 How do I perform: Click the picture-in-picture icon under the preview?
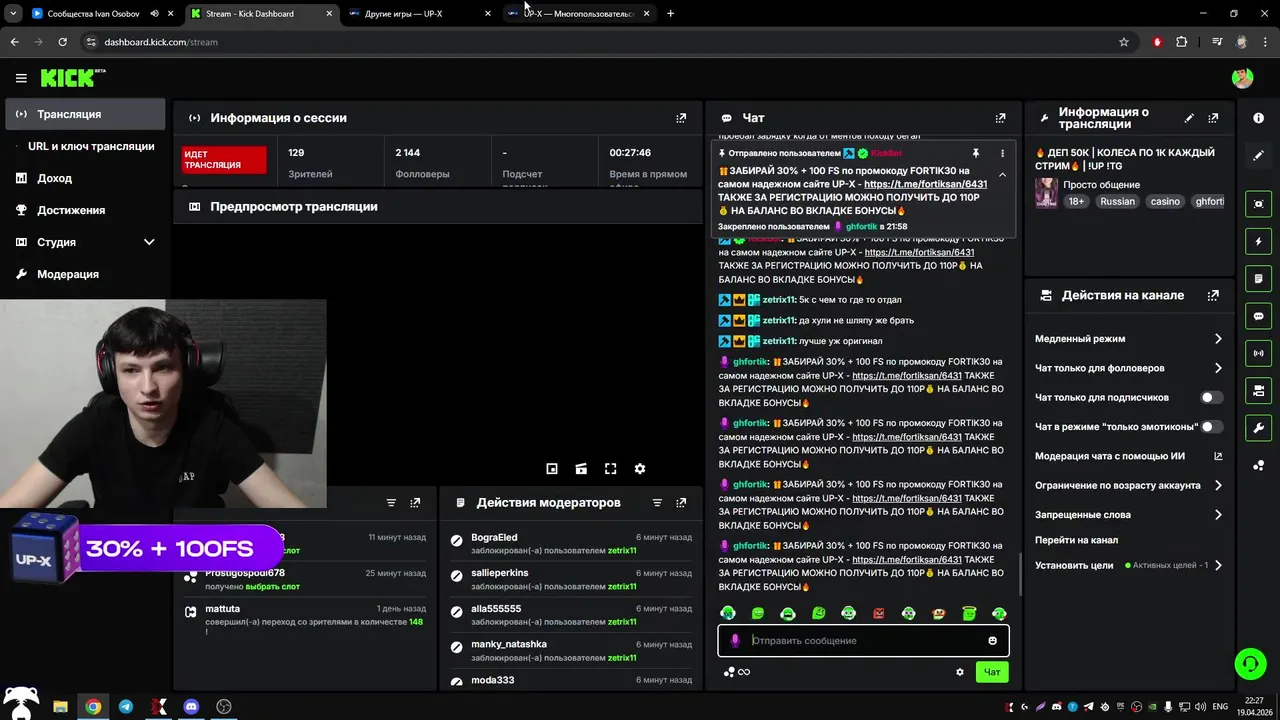click(x=552, y=468)
